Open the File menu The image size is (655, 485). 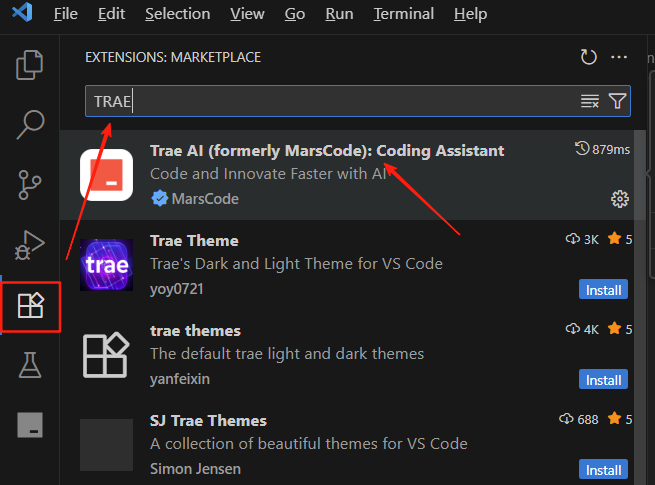pos(66,14)
